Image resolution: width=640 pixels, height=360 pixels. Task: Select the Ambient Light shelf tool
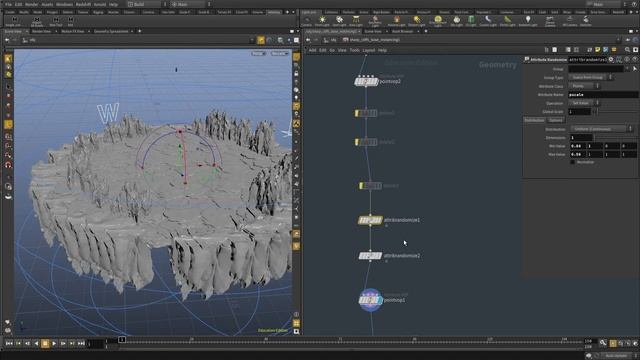coord(528,21)
